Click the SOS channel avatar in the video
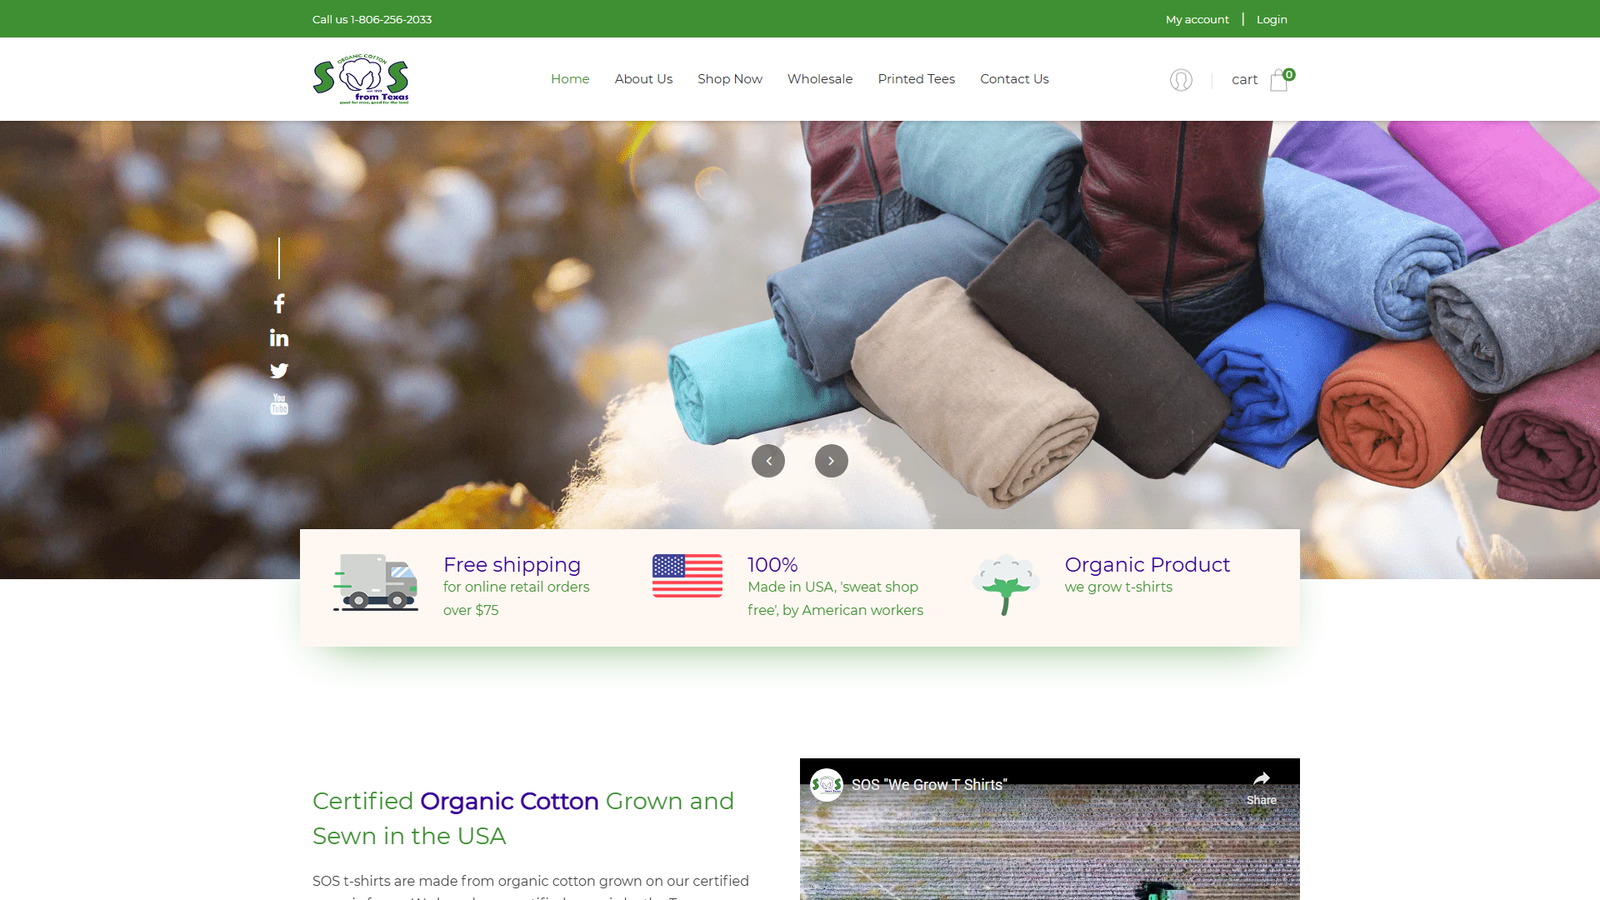The height and width of the screenshot is (900, 1600). coord(828,785)
